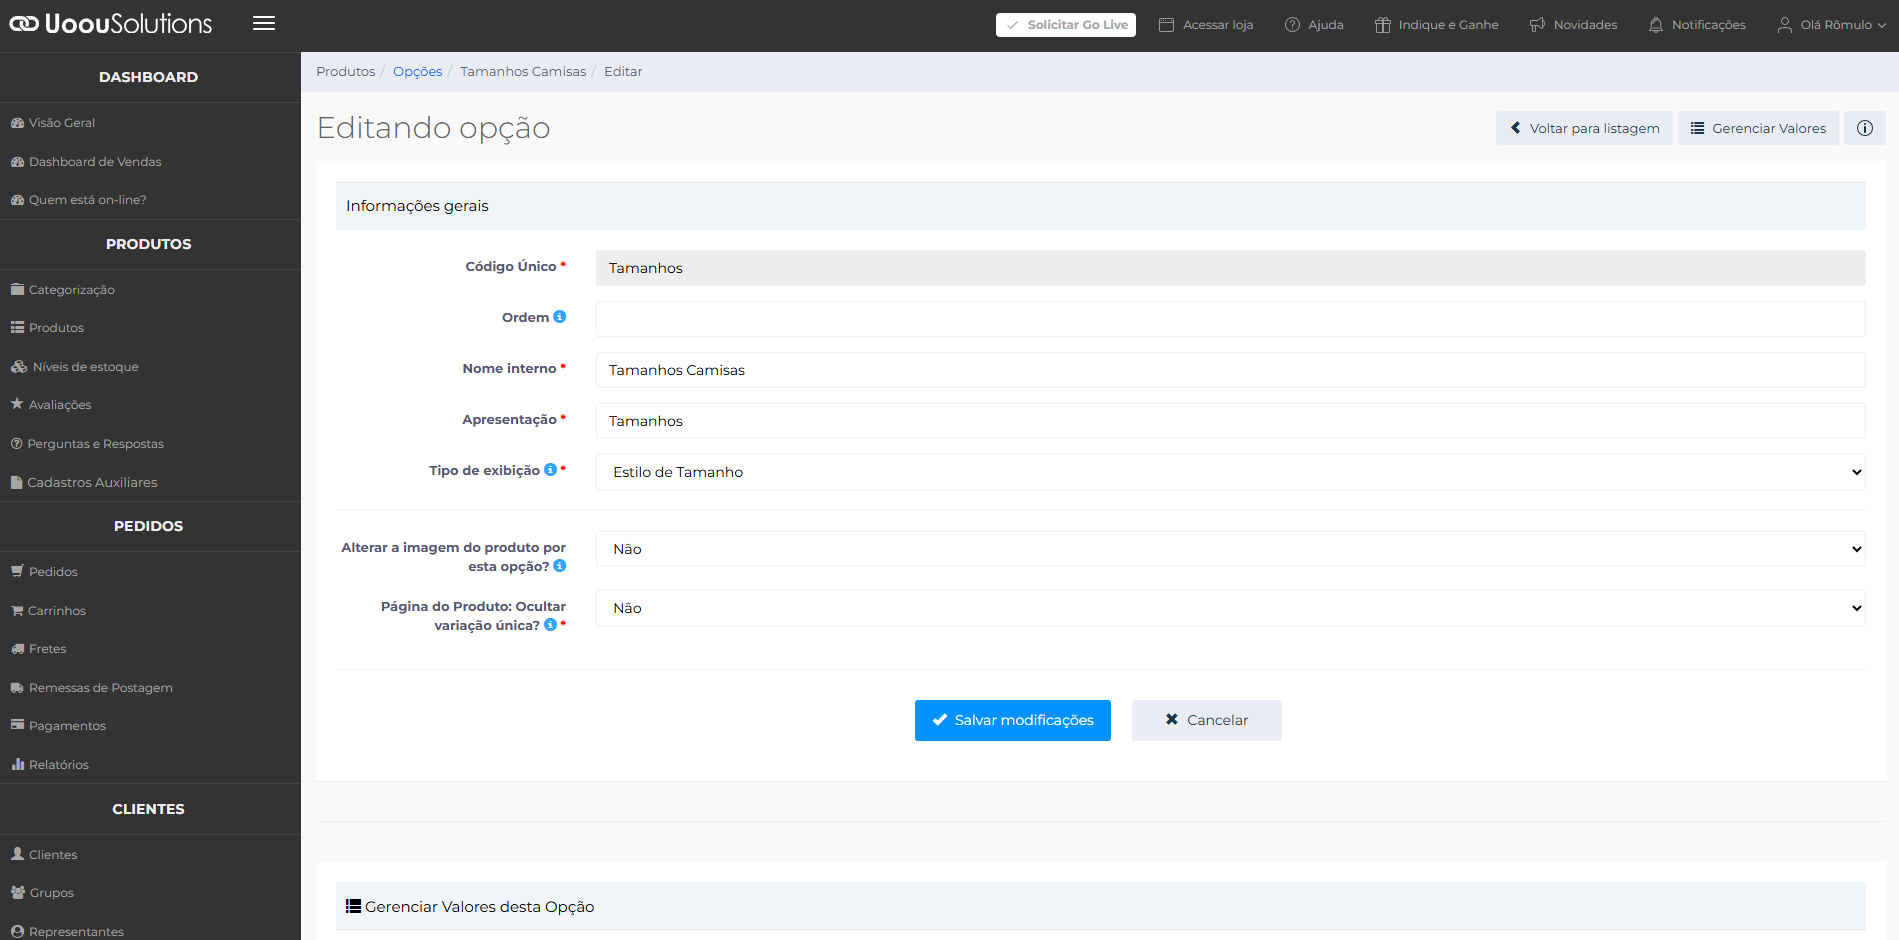This screenshot has width=1899, height=940.
Task: Click the Gerenciar Valores button
Action: pyautogui.click(x=1758, y=128)
